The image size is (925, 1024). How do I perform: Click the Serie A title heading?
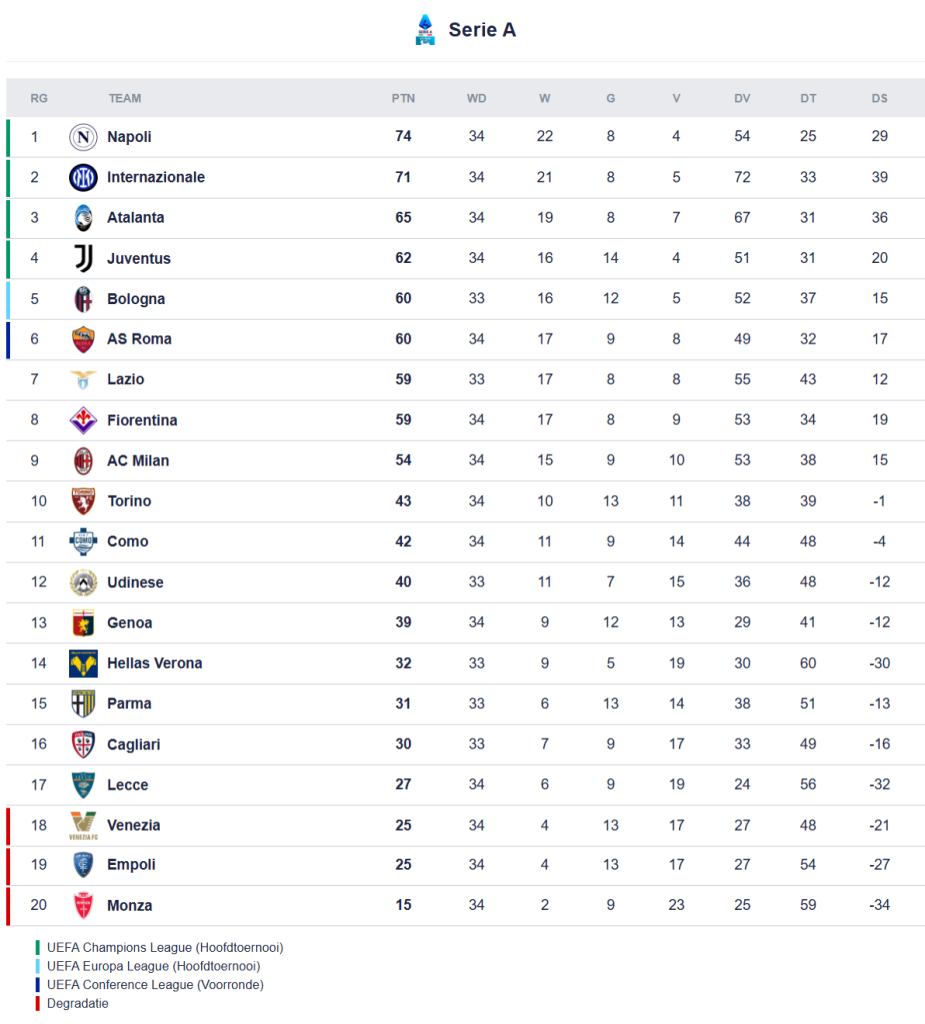pyautogui.click(x=482, y=30)
